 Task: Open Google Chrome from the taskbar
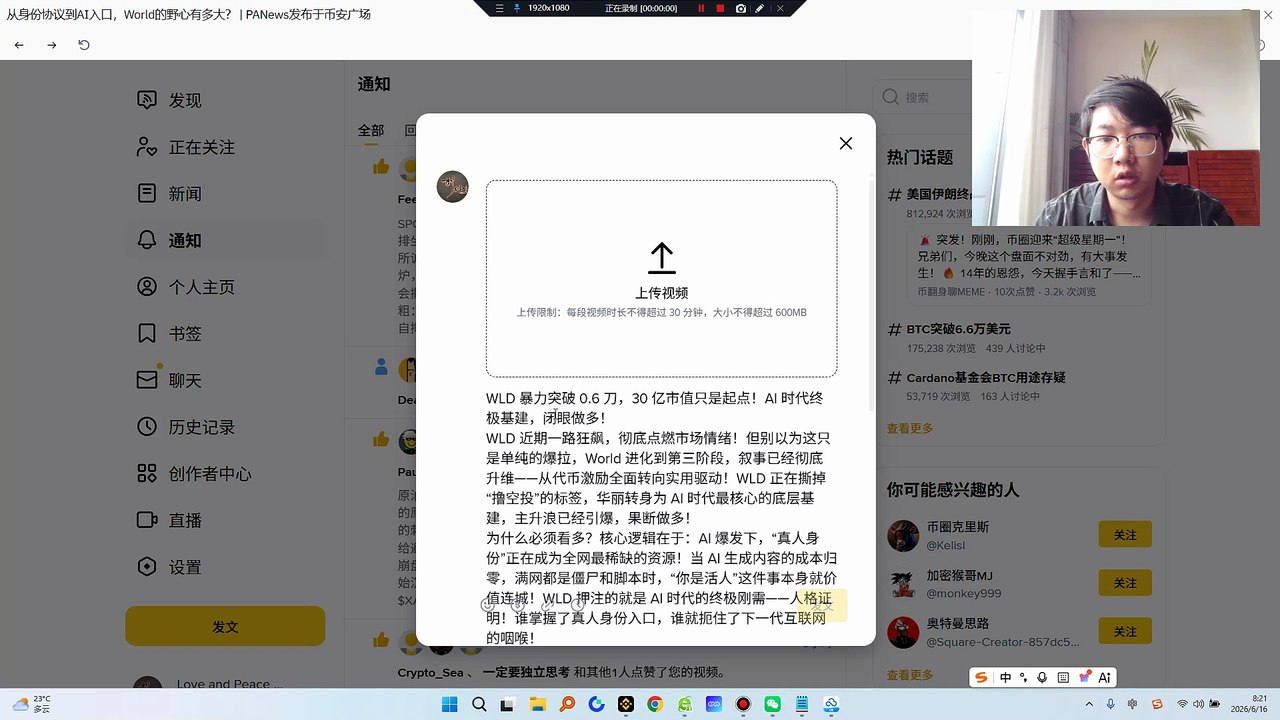[x=655, y=704]
